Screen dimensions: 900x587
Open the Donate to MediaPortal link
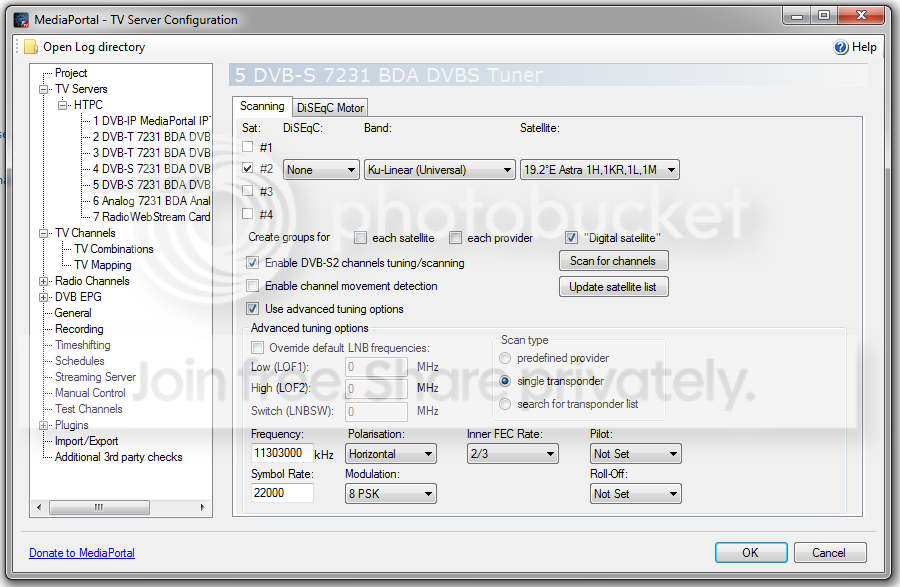coord(82,553)
